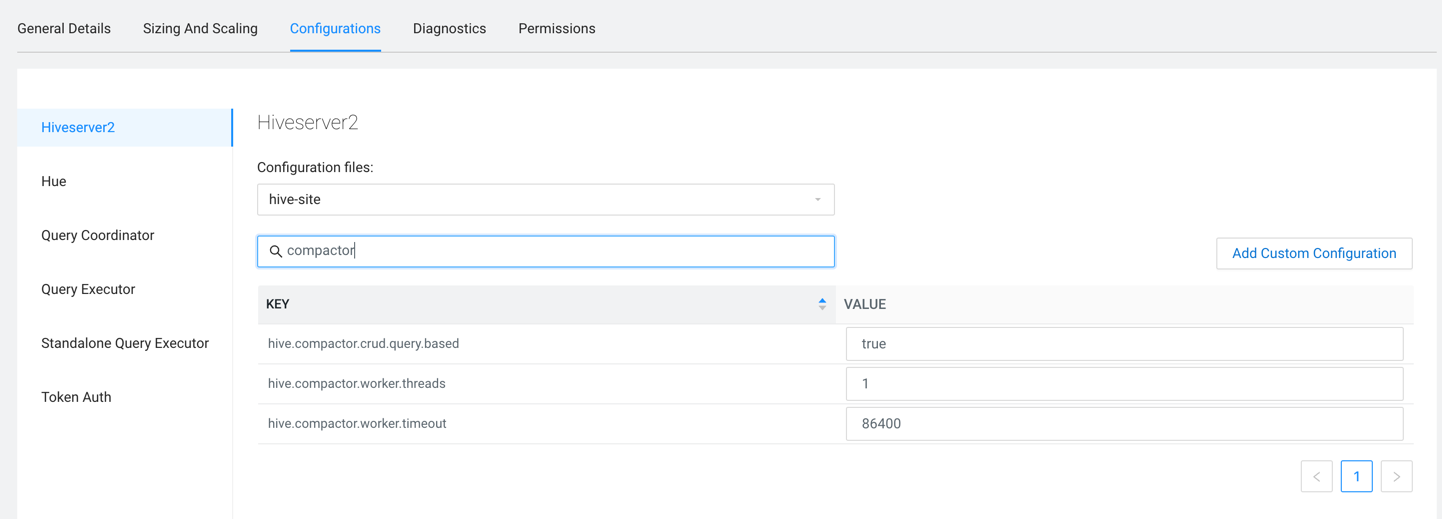Open the hive-site configuration files dropdown
The height and width of the screenshot is (519, 1442).
pyautogui.click(x=545, y=200)
